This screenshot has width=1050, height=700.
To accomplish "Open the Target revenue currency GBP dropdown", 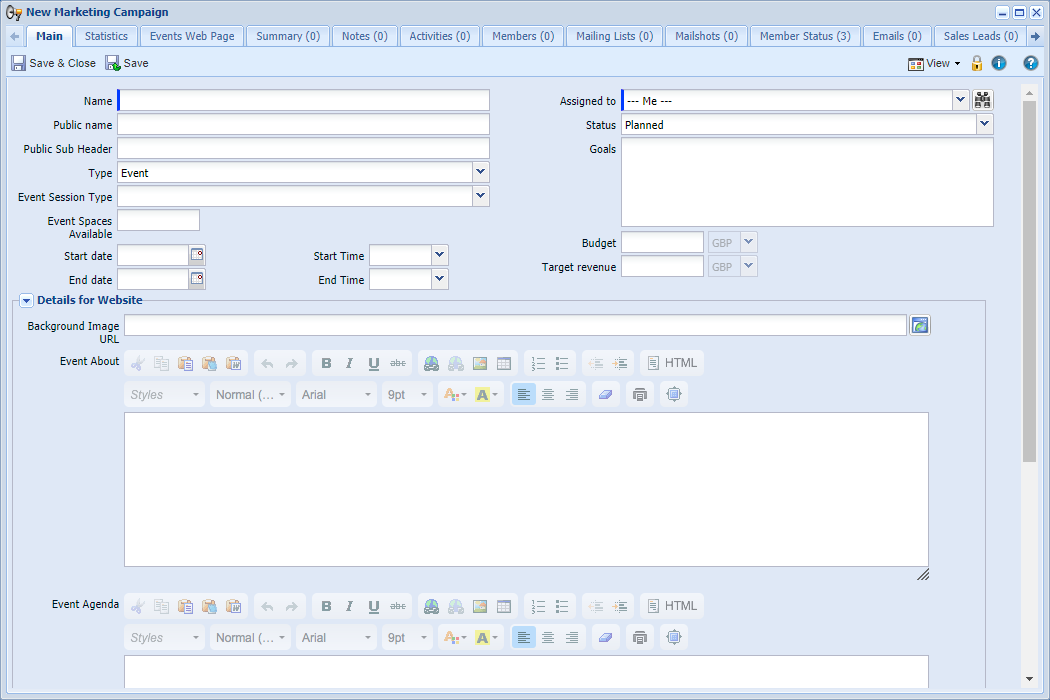I will [749, 266].
